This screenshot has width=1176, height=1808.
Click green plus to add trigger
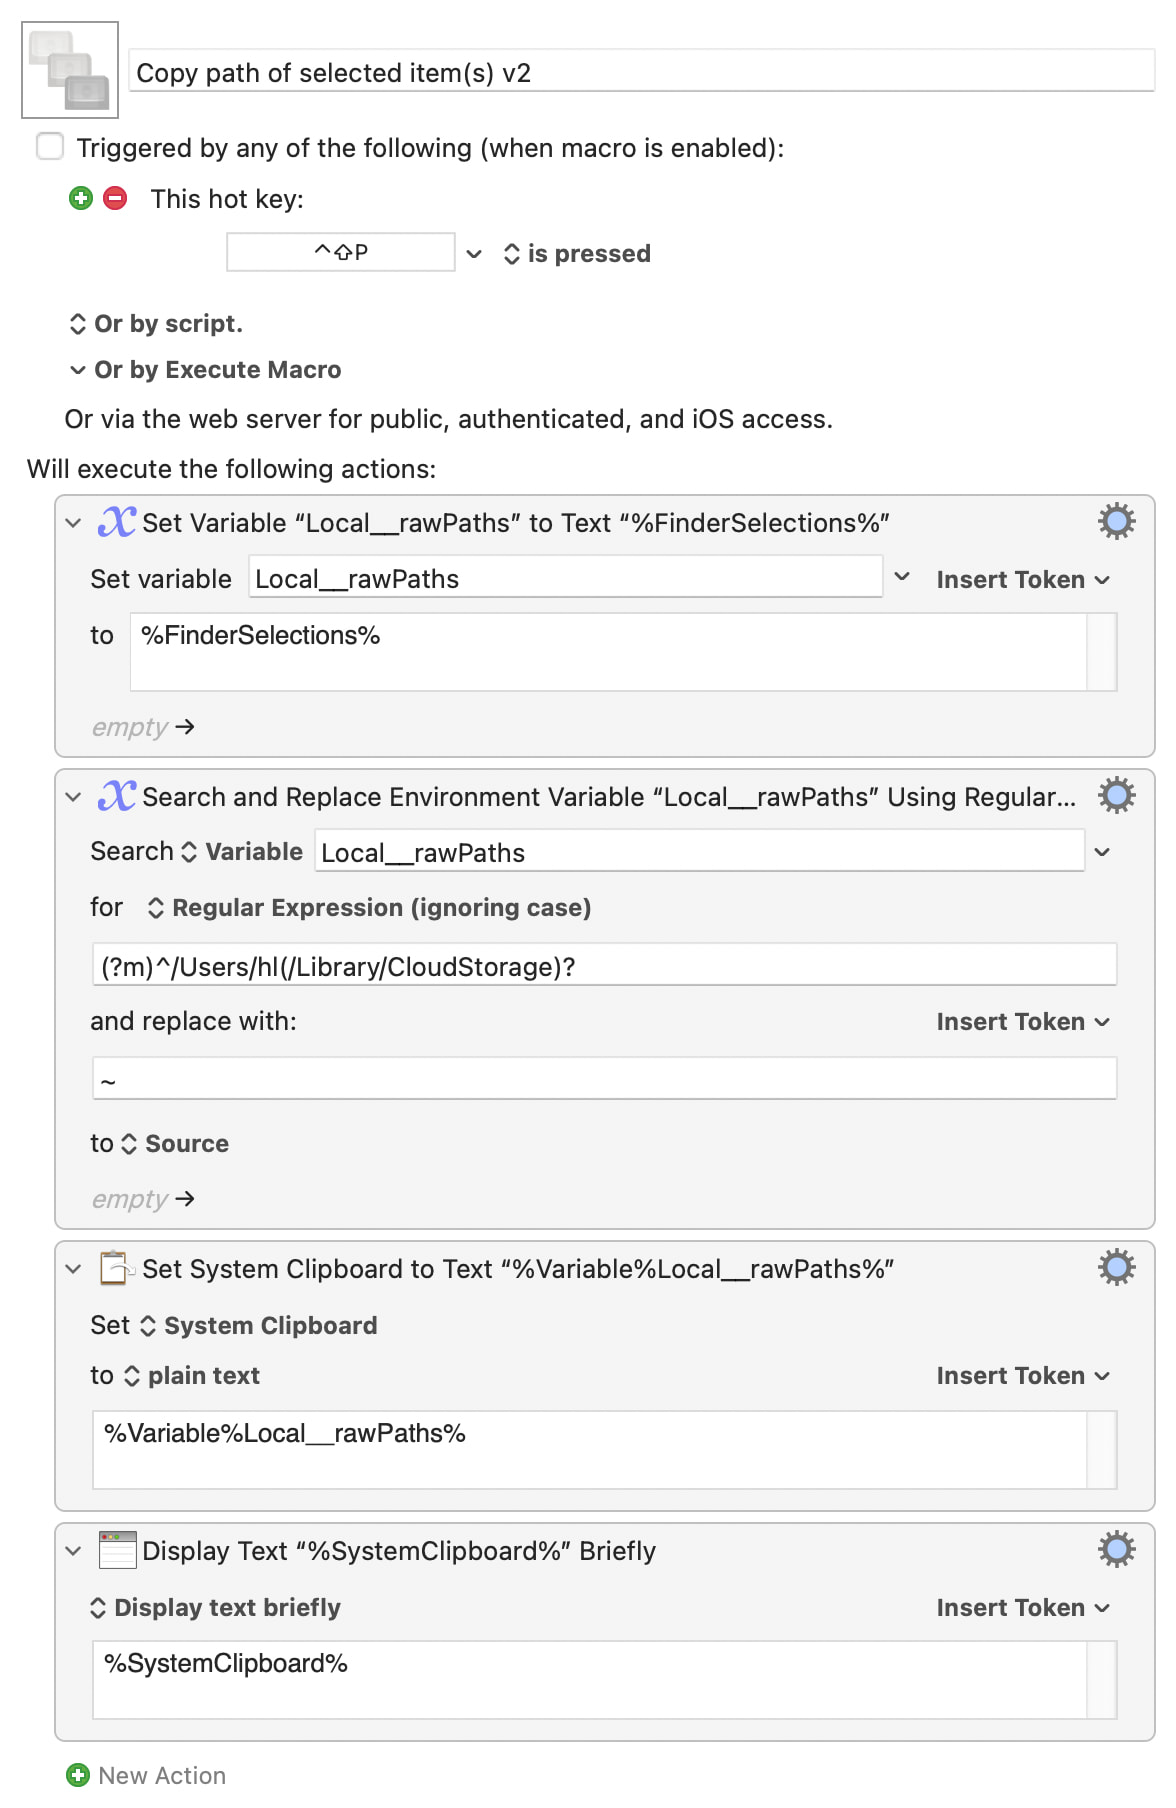point(81,198)
